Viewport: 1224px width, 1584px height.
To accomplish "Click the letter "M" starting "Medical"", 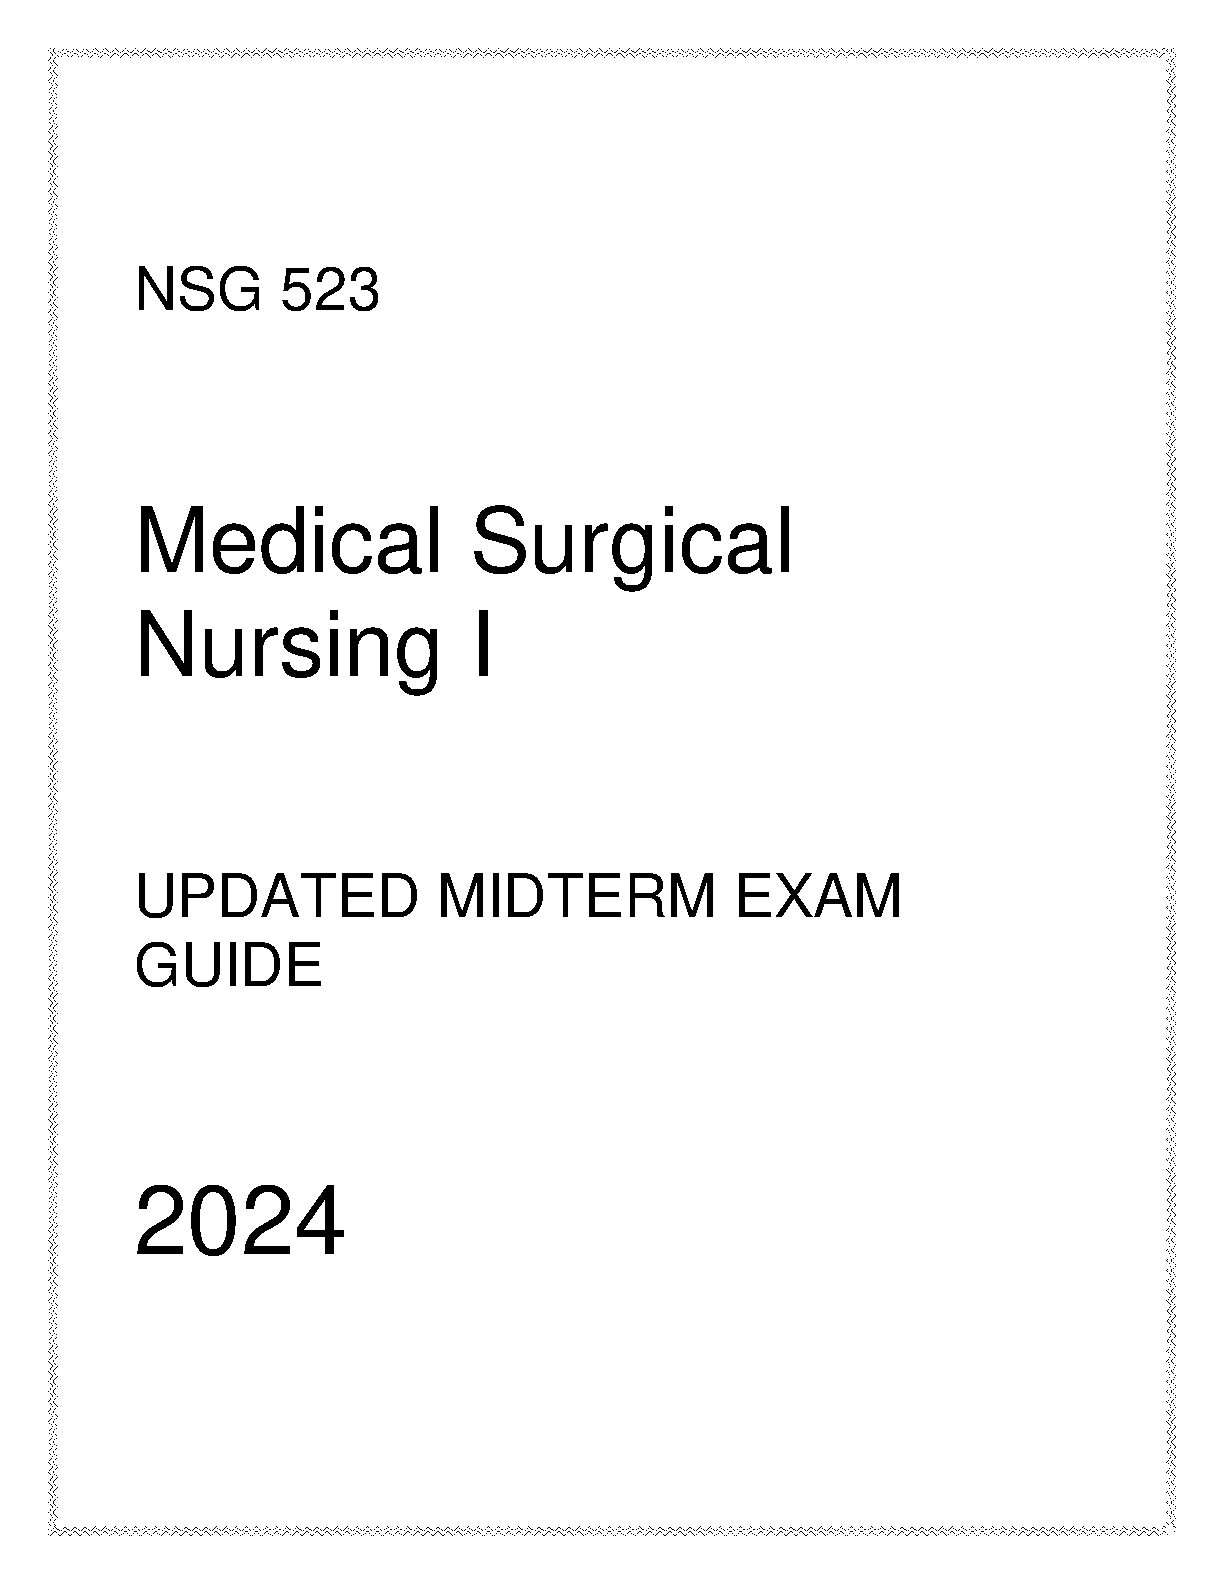I will [166, 542].
